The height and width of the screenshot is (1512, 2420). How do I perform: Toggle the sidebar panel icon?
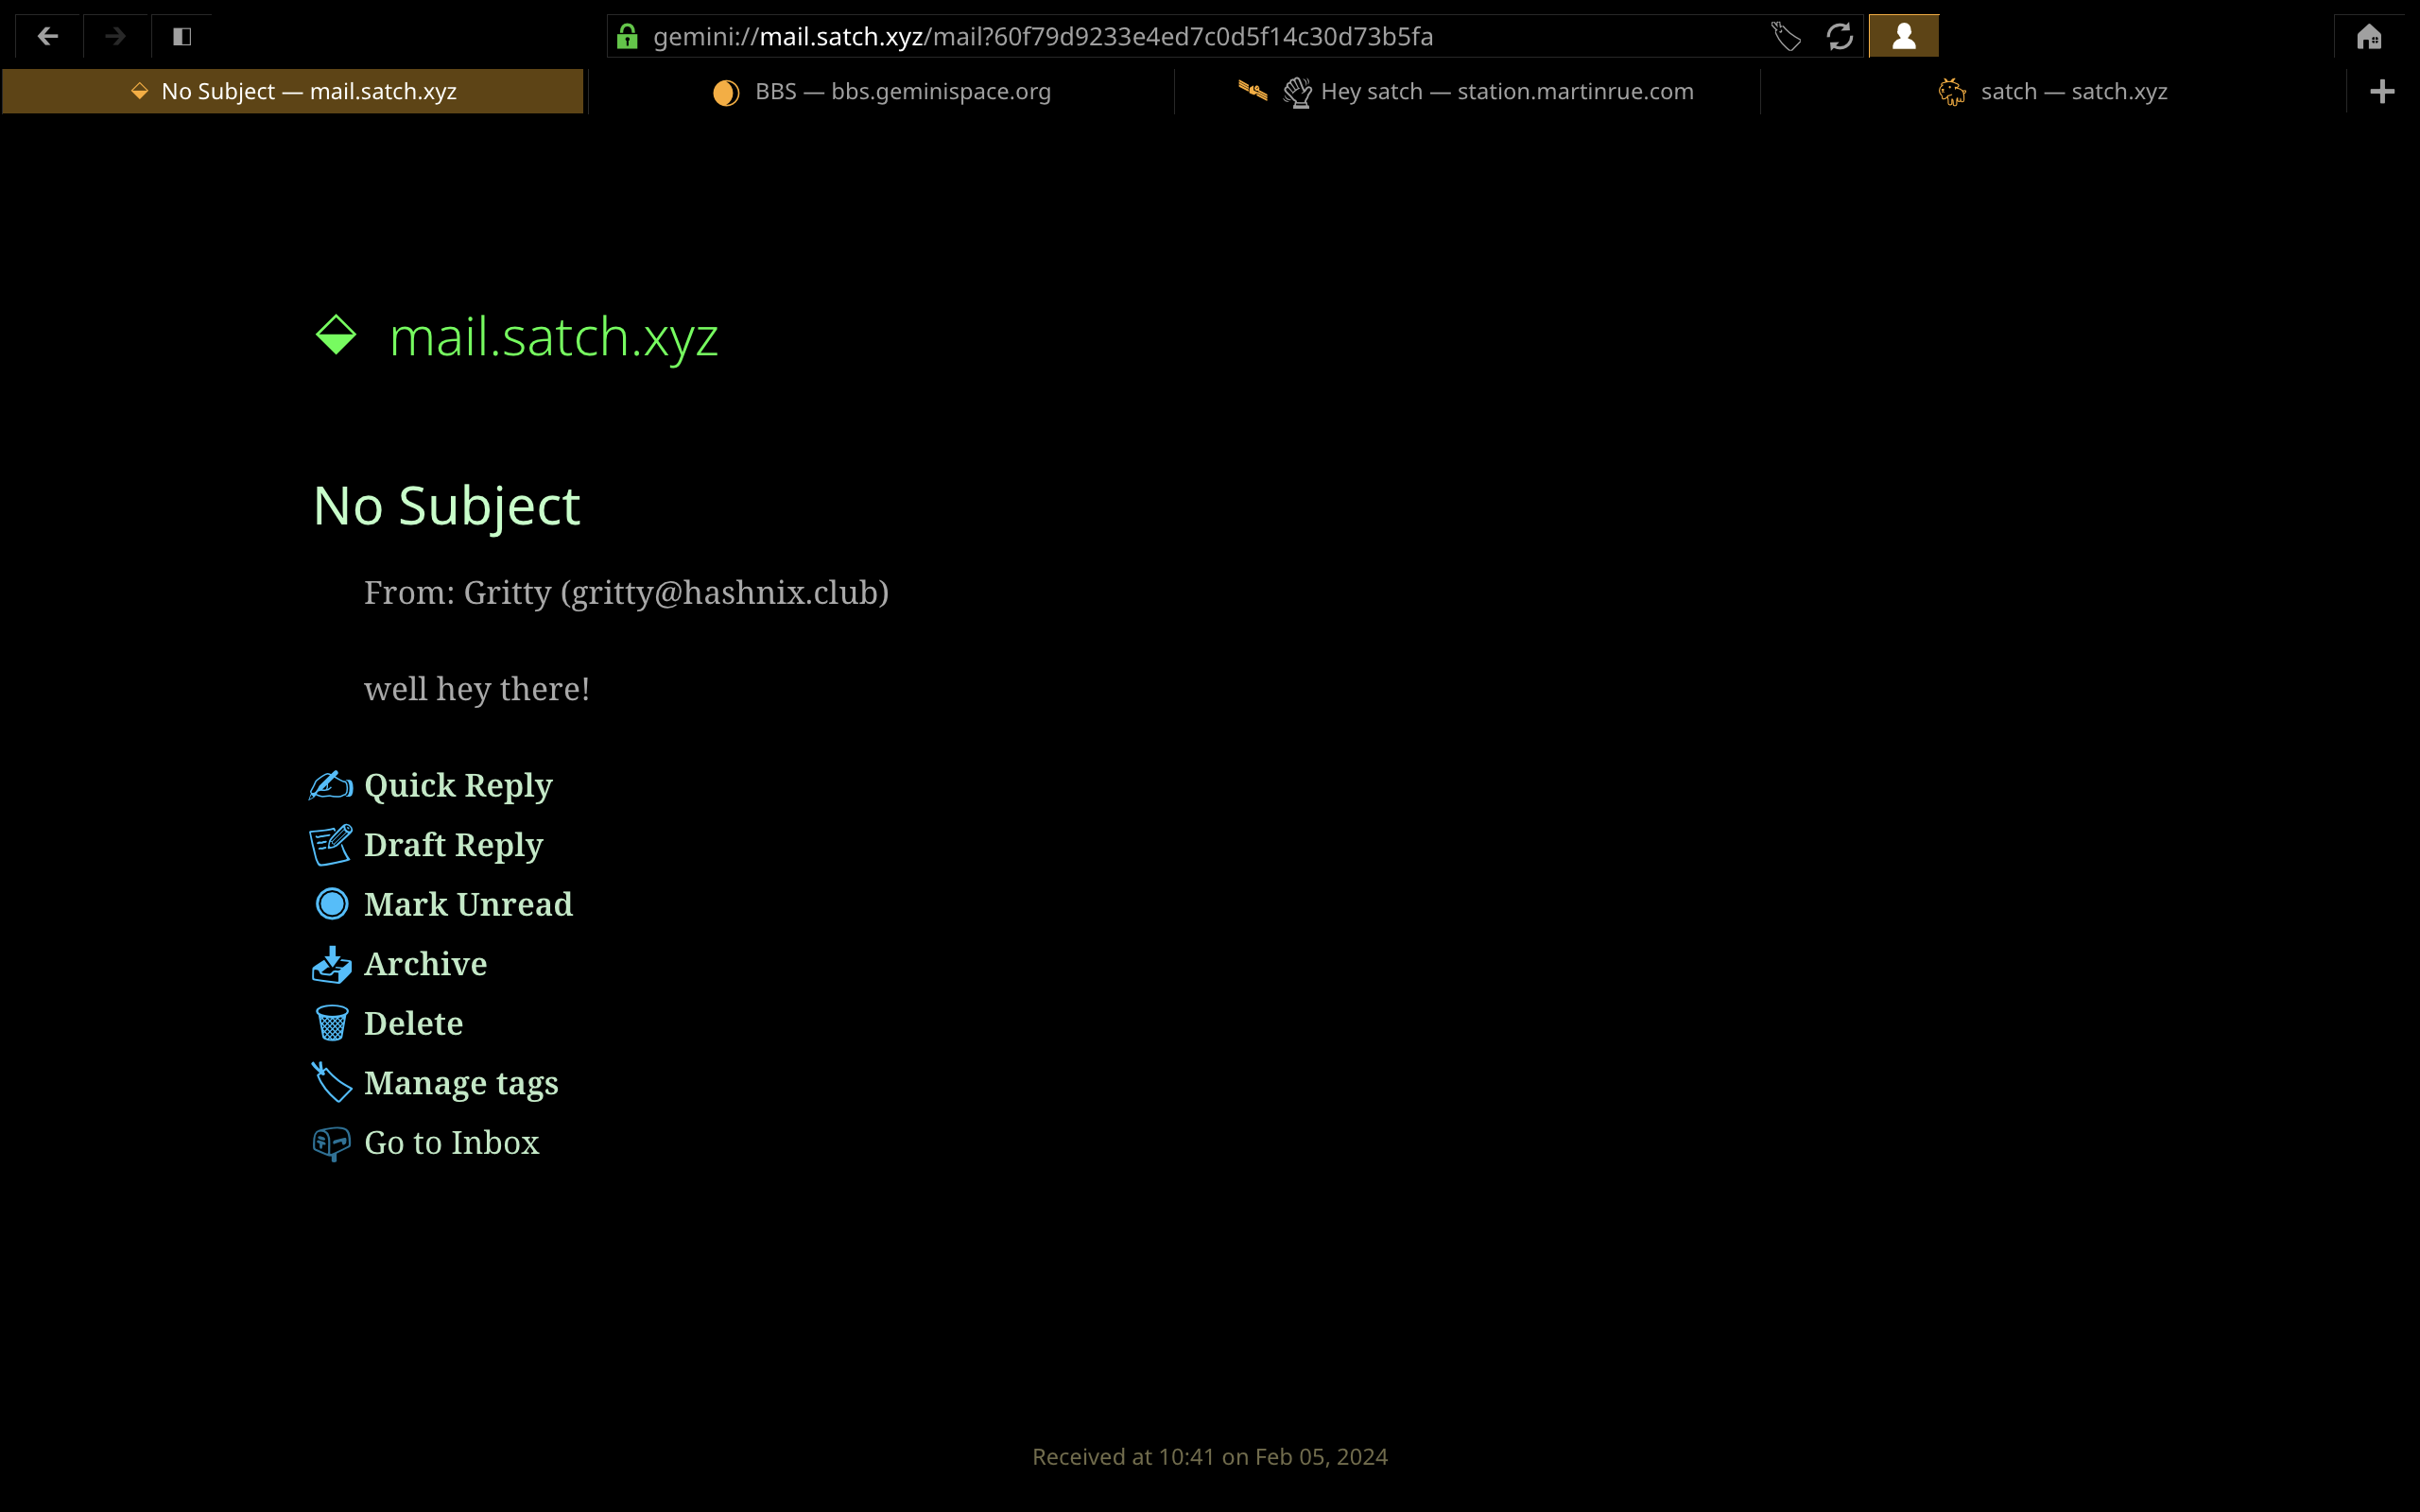click(x=182, y=37)
